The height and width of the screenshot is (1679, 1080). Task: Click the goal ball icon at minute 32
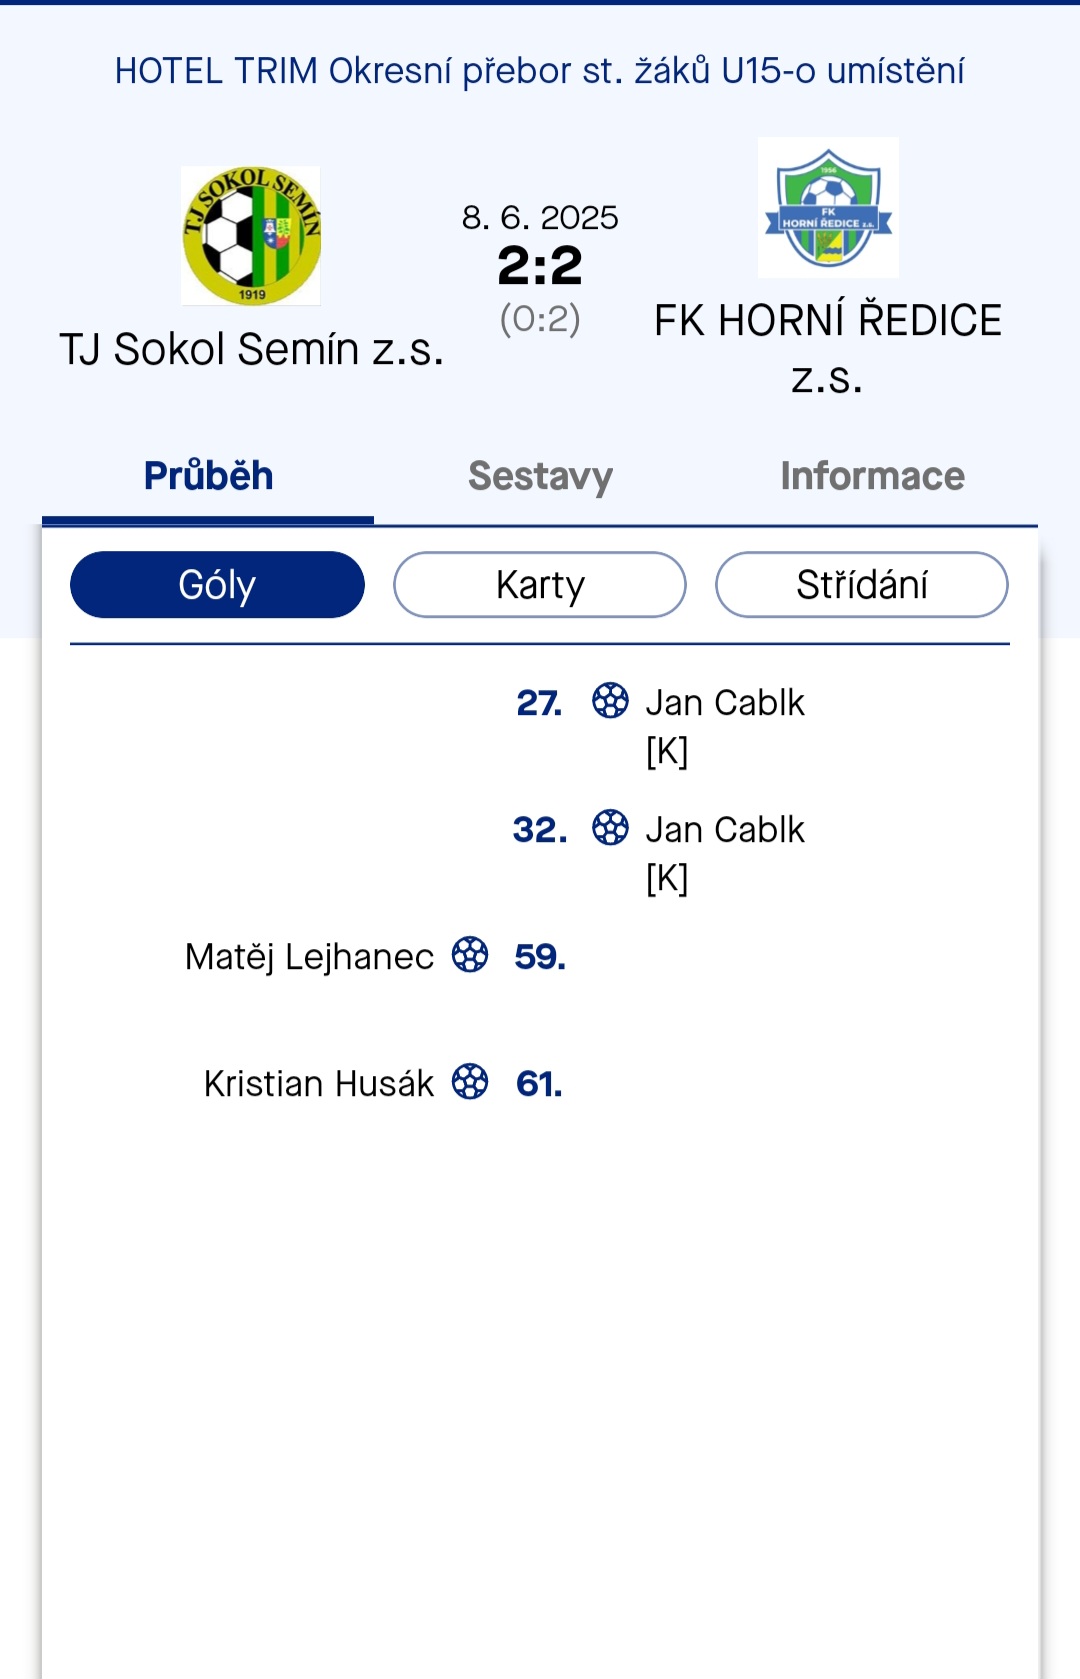[610, 828]
